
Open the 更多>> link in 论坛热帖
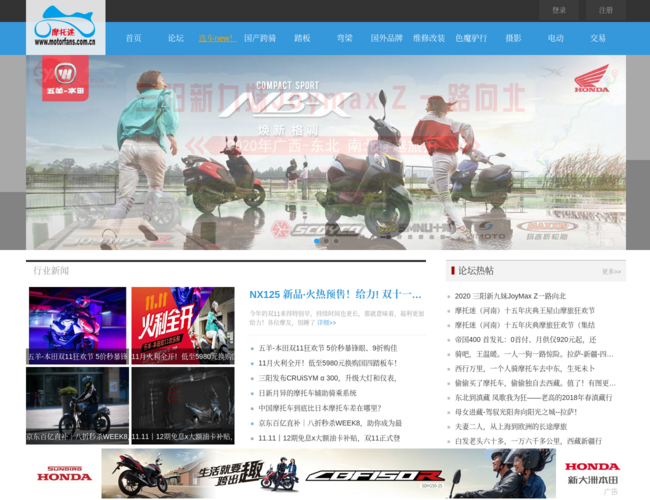[x=611, y=272]
